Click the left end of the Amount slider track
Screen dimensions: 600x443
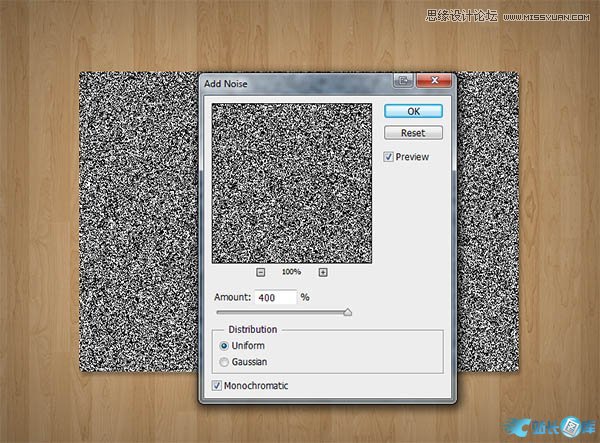(x=218, y=314)
